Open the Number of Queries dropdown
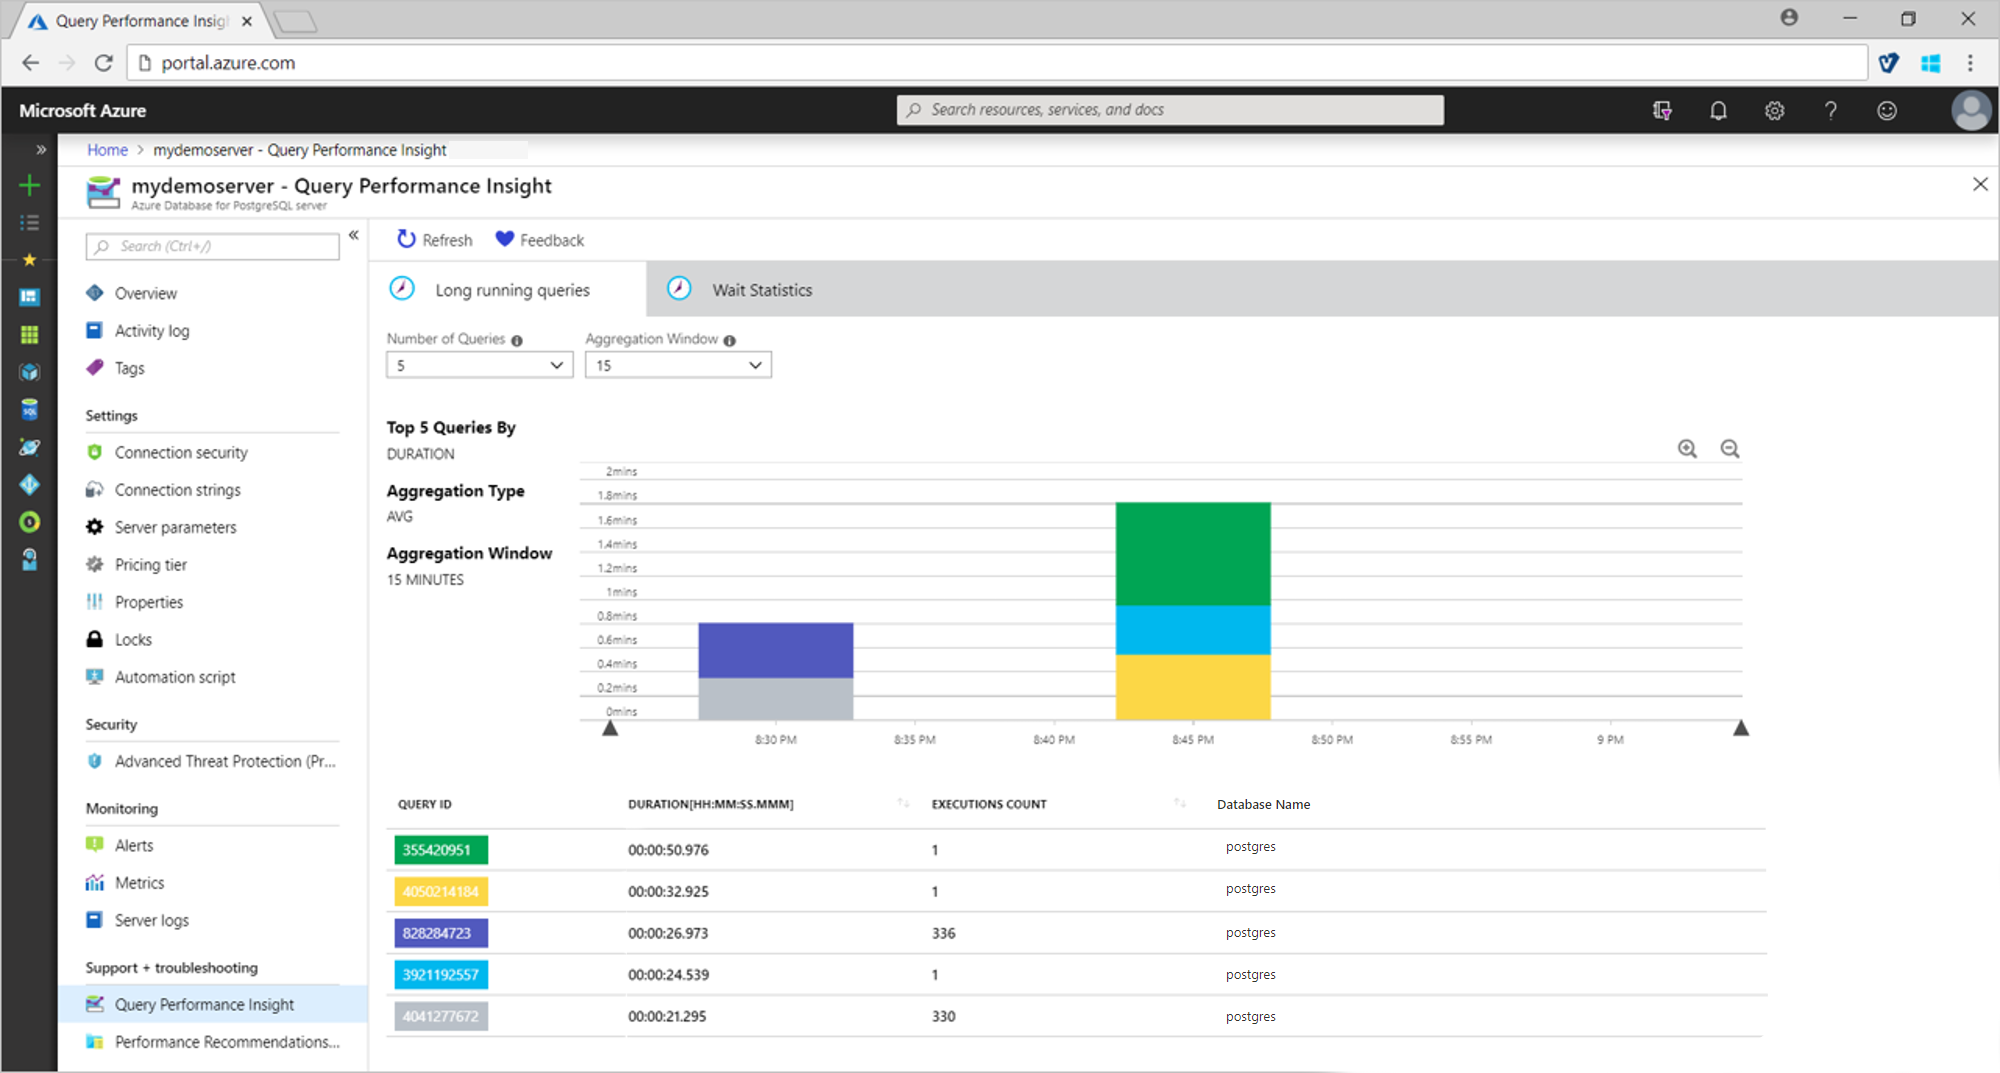Viewport: 2000px width, 1073px height. pyautogui.click(x=480, y=365)
